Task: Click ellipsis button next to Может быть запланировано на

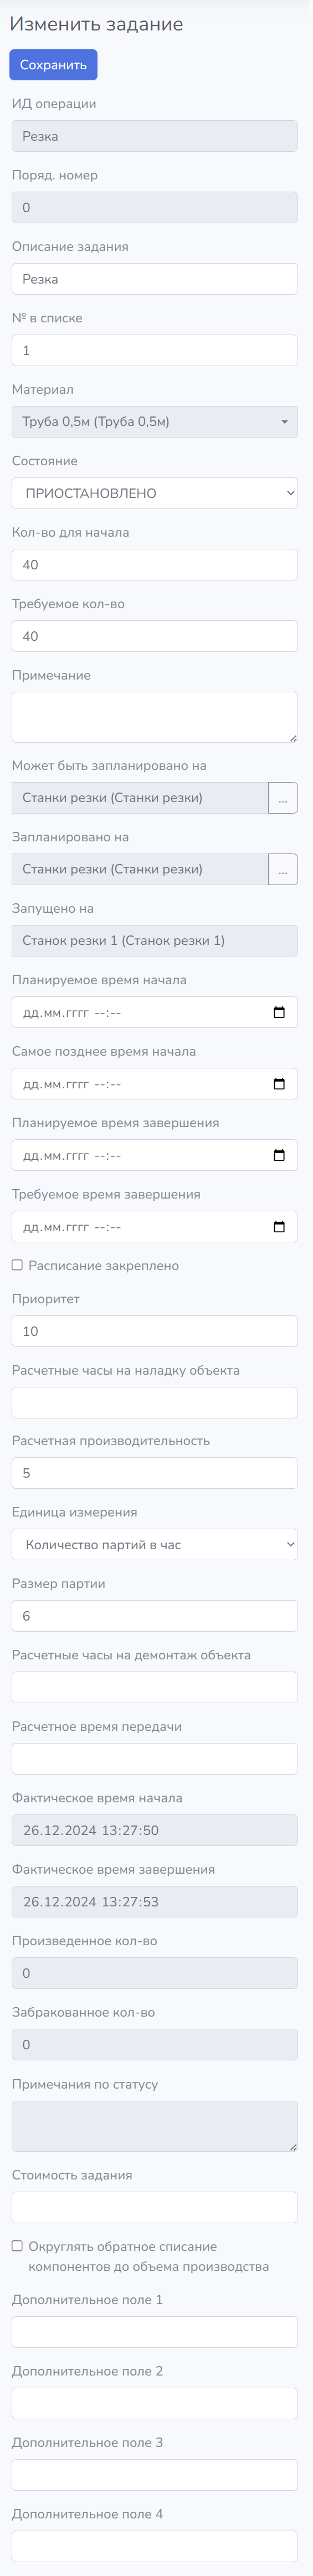Action: [283, 798]
